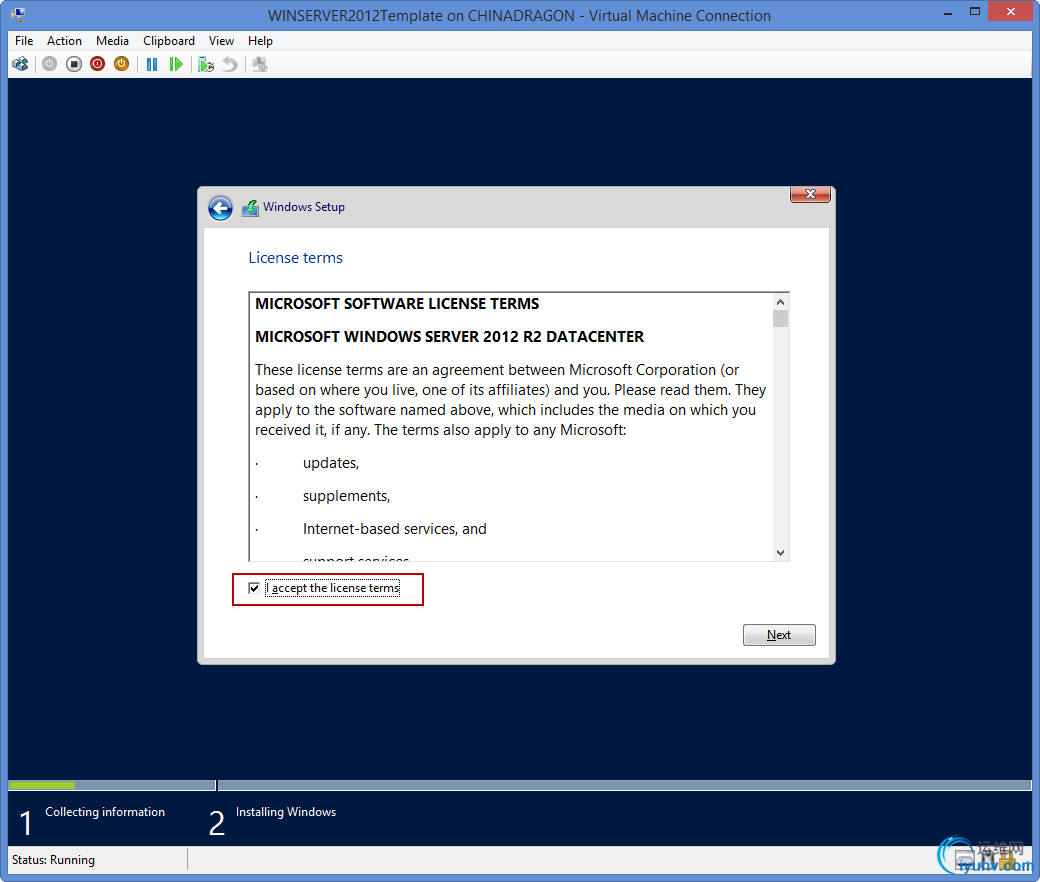
Task: Click the Virtual Machine Connection window icon
Action: click(x=19, y=15)
